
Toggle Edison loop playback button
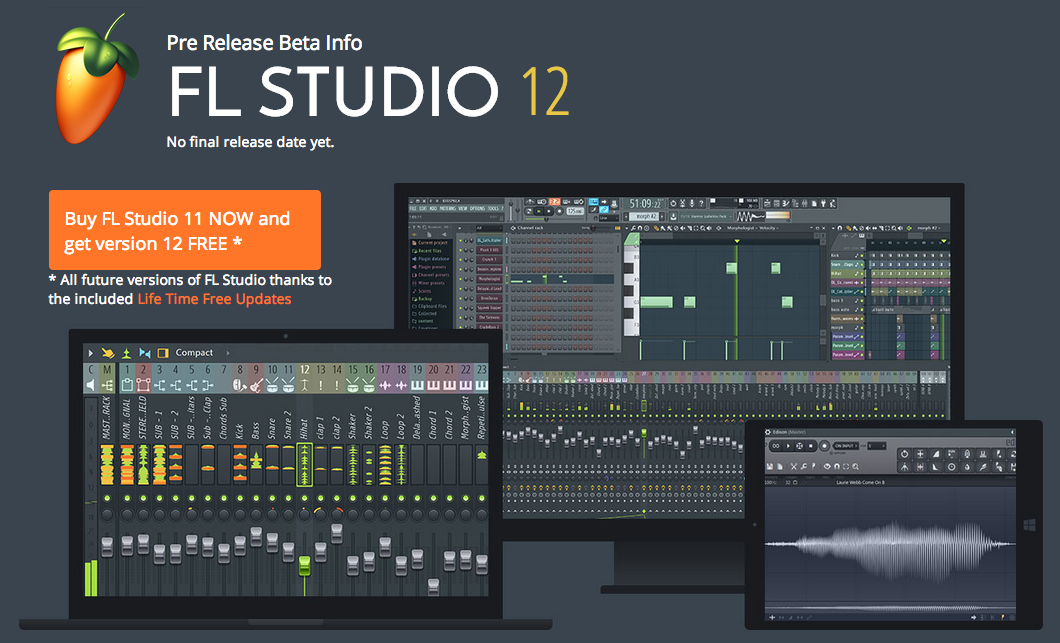pos(776,446)
